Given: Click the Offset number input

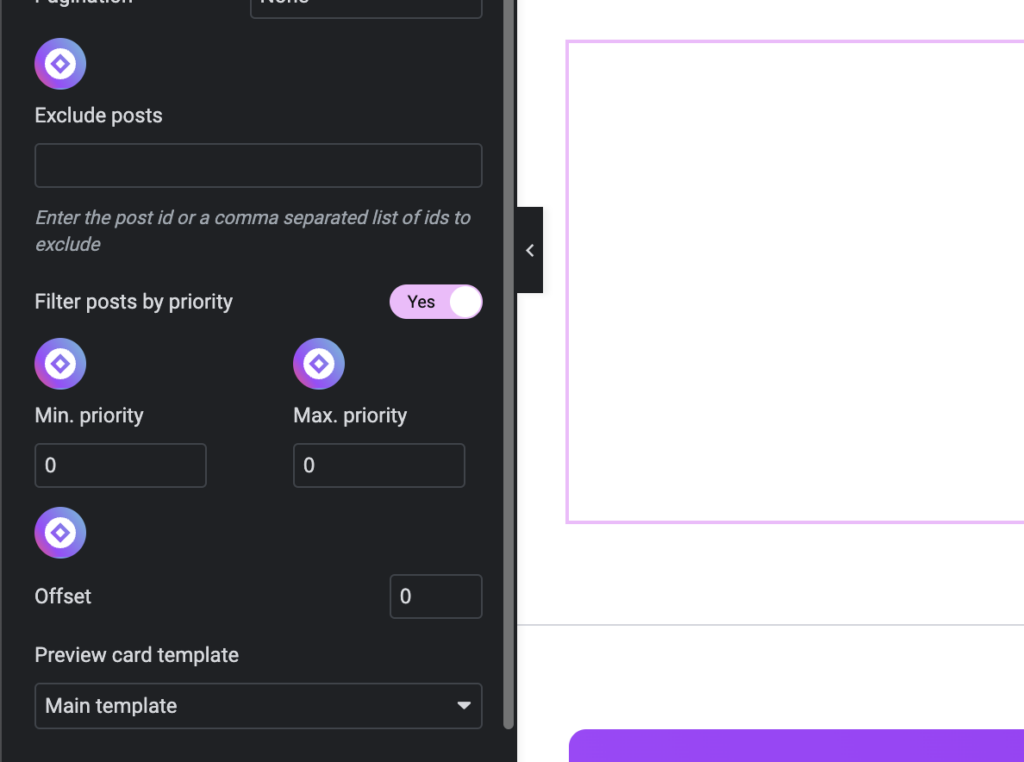Looking at the screenshot, I should tap(436, 597).
